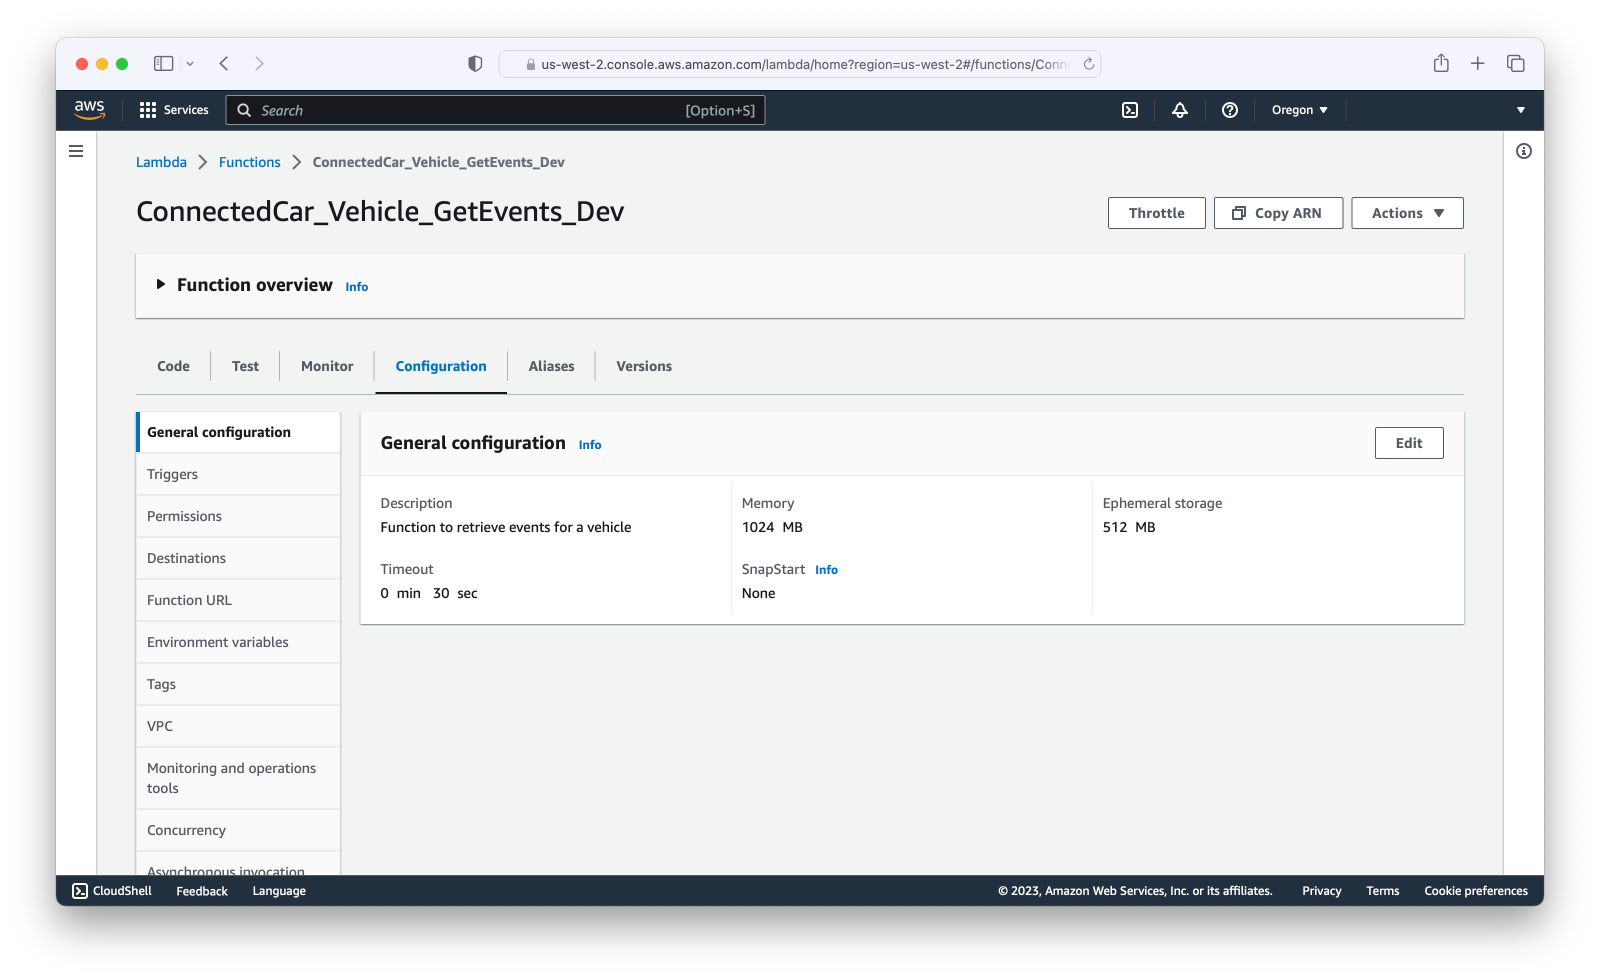Expand the Function overview section
The image size is (1600, 980).
point(161,285)
